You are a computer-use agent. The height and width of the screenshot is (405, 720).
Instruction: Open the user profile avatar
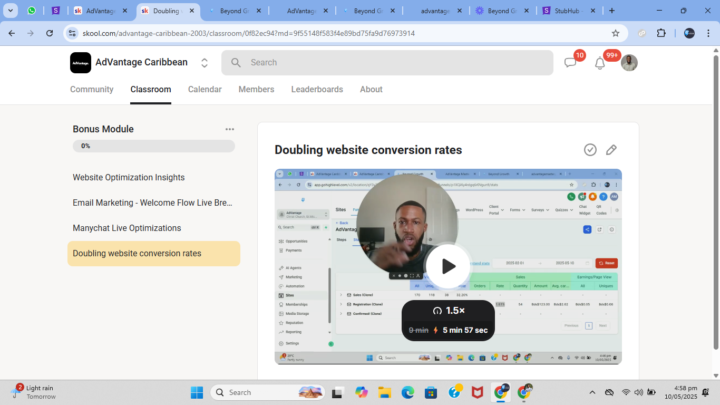tap(629, 62)
